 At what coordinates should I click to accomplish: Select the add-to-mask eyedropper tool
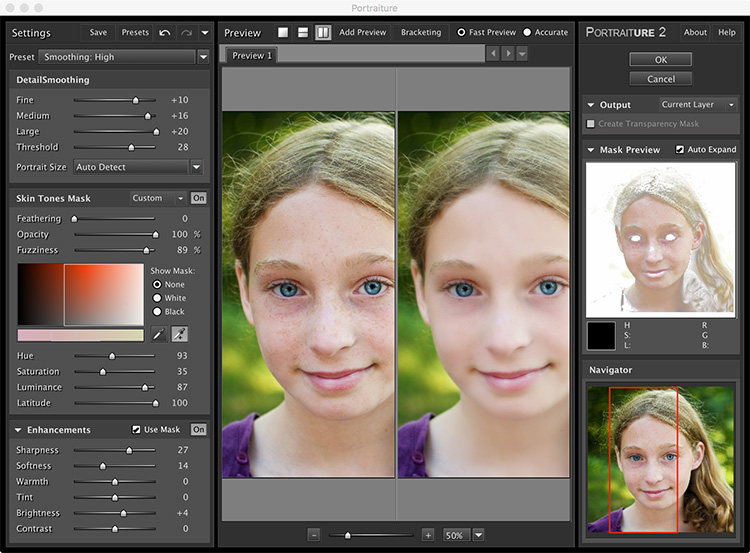click(x=179, y=334)
